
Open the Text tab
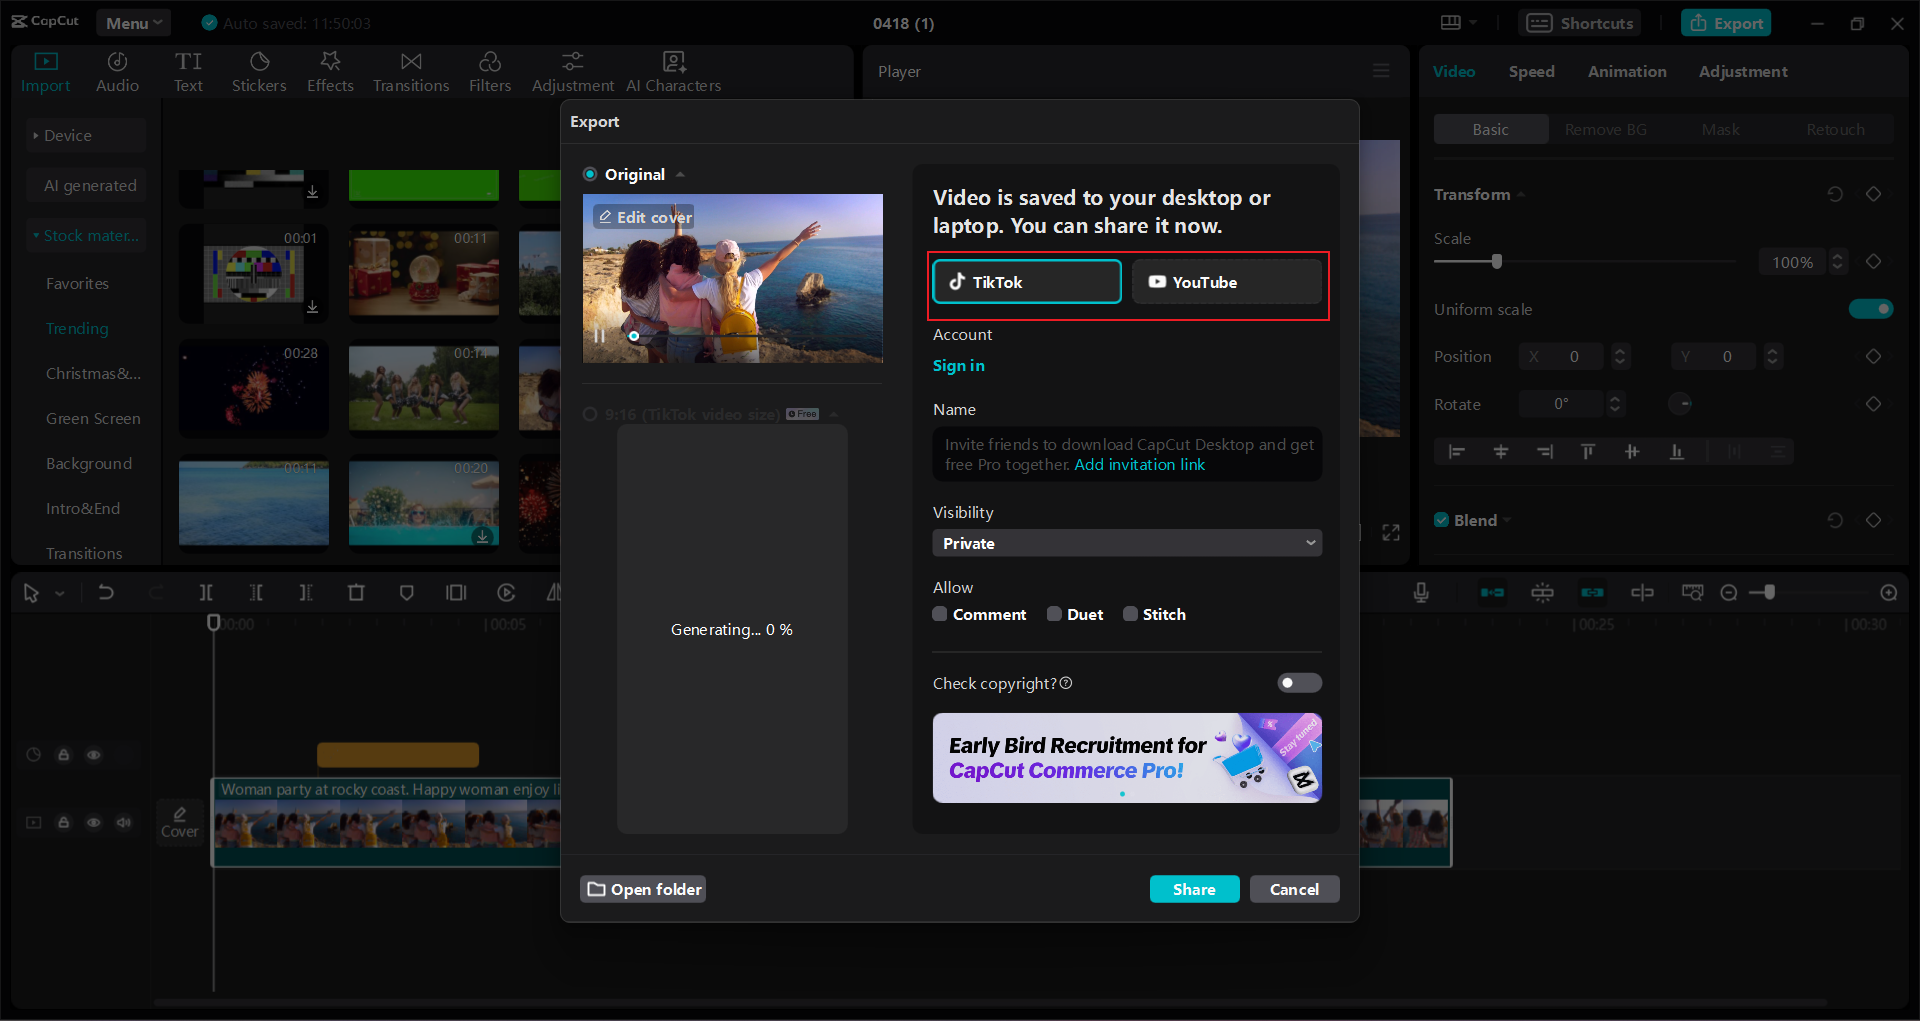click(x=188, y=72)
